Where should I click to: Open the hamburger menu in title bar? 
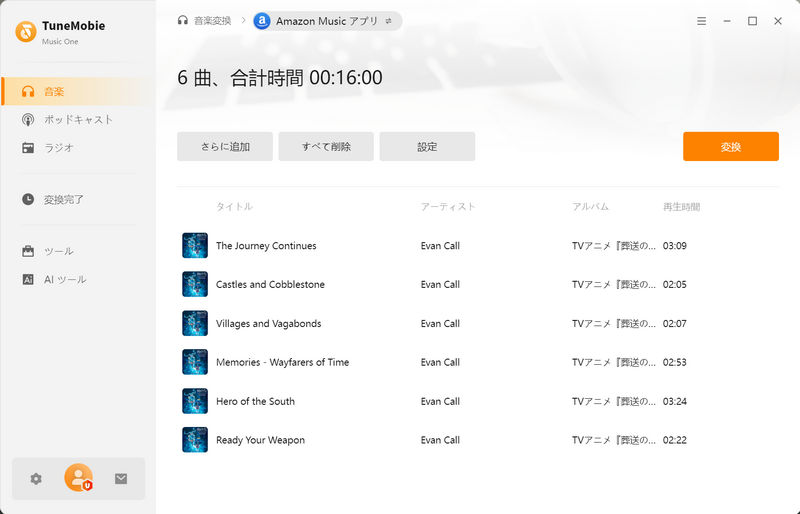click(x=702, y=21)
